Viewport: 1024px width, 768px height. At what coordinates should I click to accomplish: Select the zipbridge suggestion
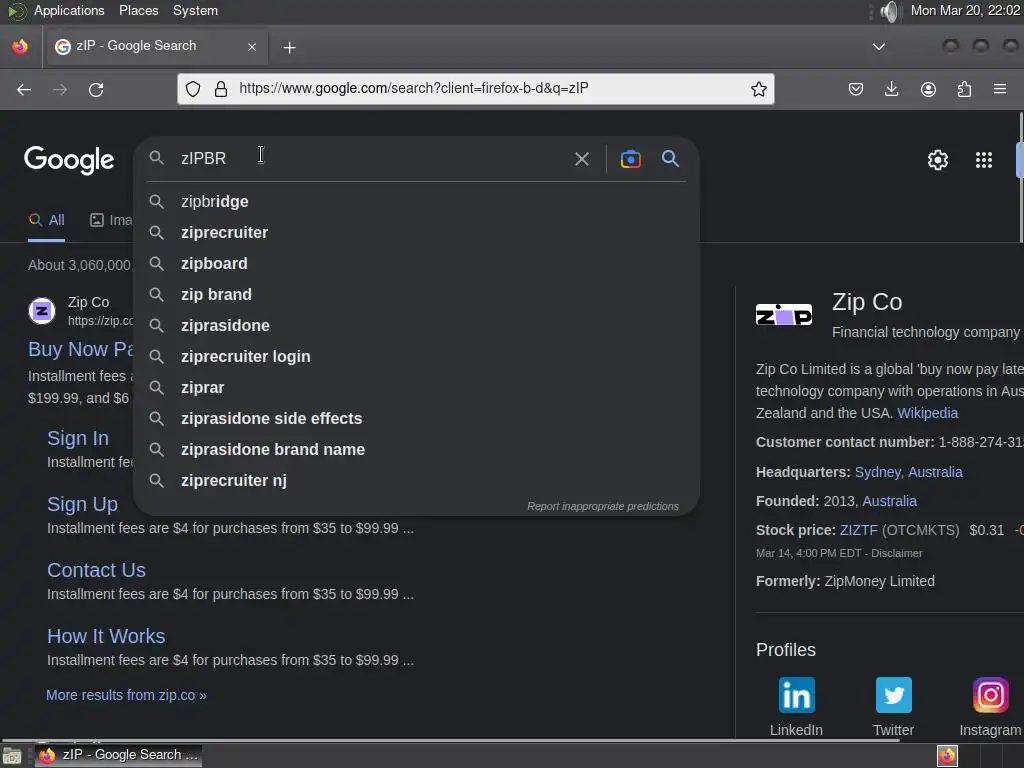(x=416, y=201)
